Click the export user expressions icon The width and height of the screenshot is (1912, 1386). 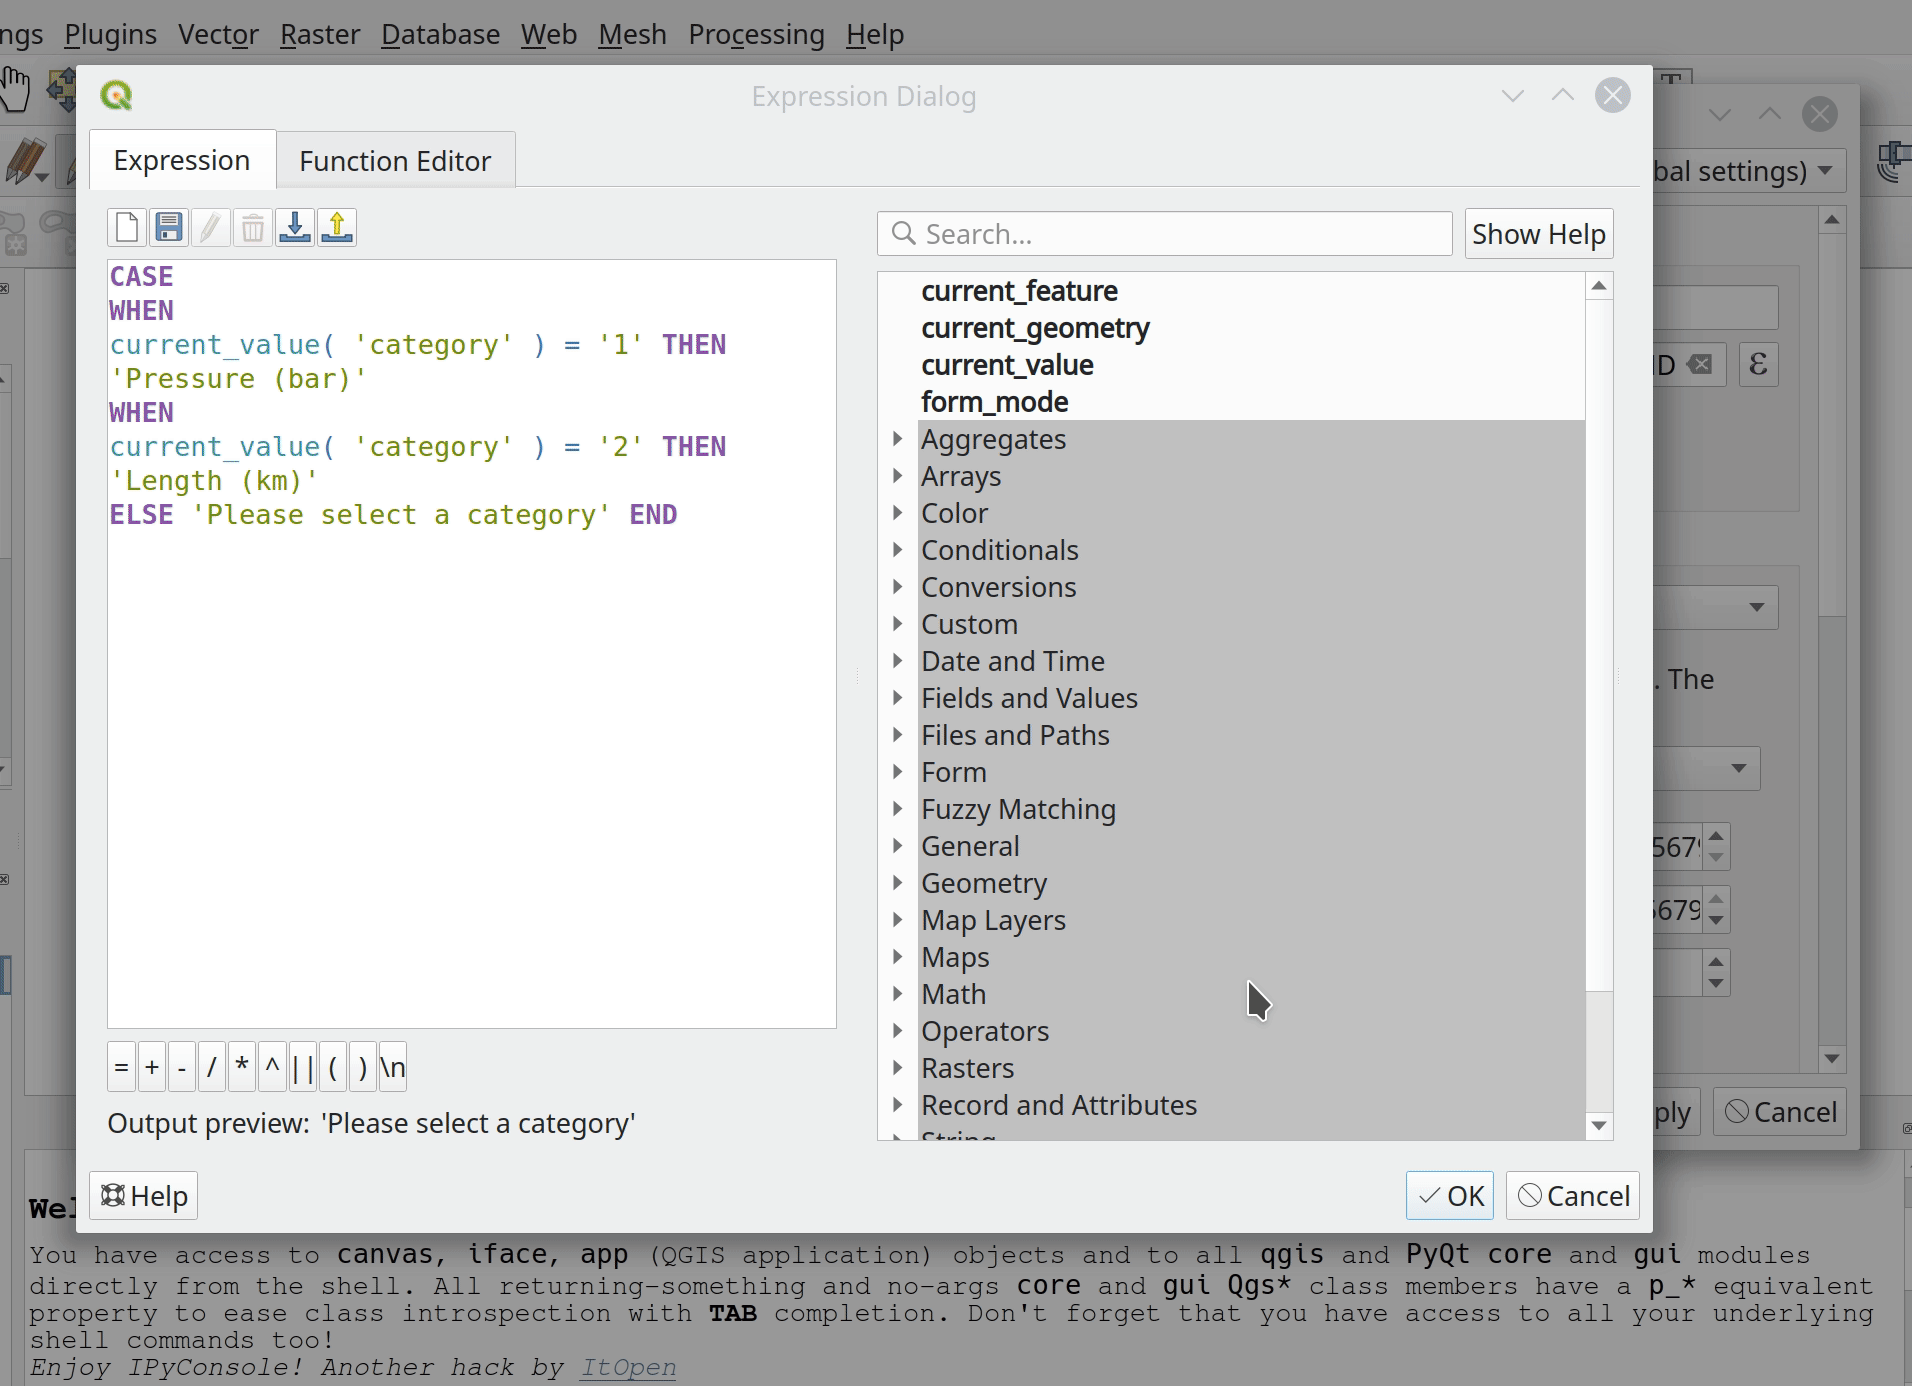pyautogui.click(x=337, y=228)
